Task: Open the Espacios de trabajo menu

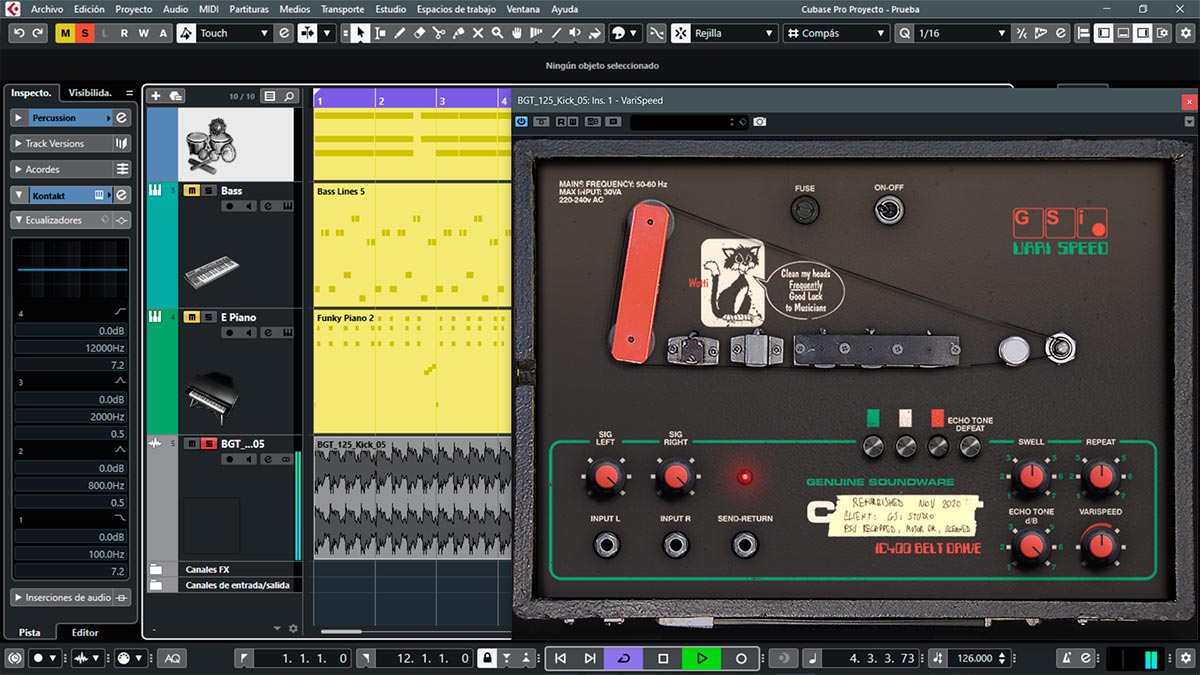Action: (x=456, y=9)
